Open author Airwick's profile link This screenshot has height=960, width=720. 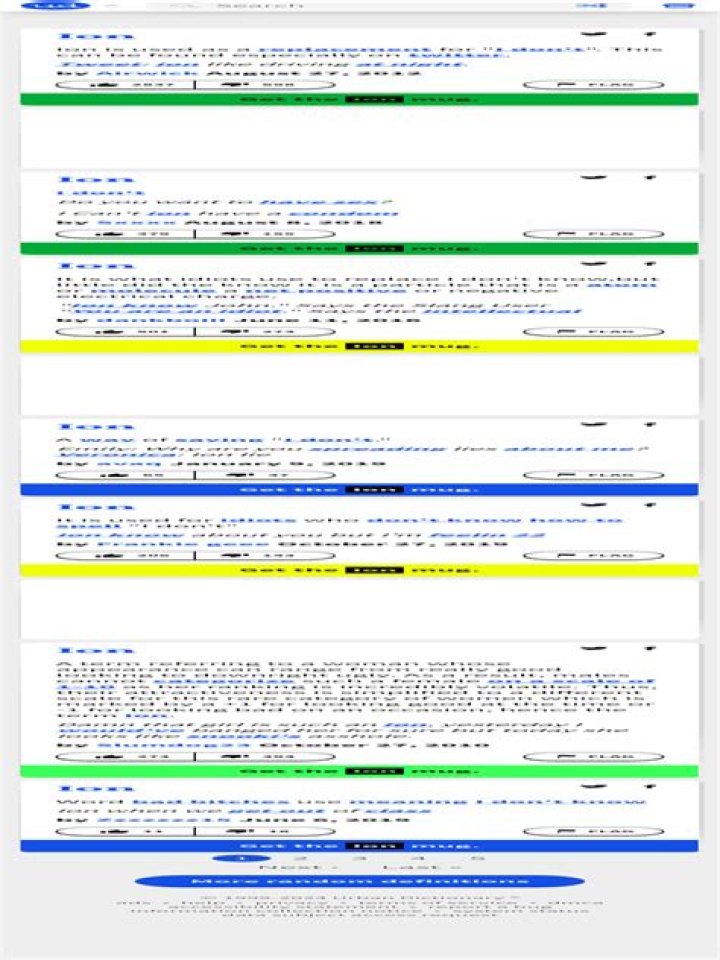pos(146,73)
